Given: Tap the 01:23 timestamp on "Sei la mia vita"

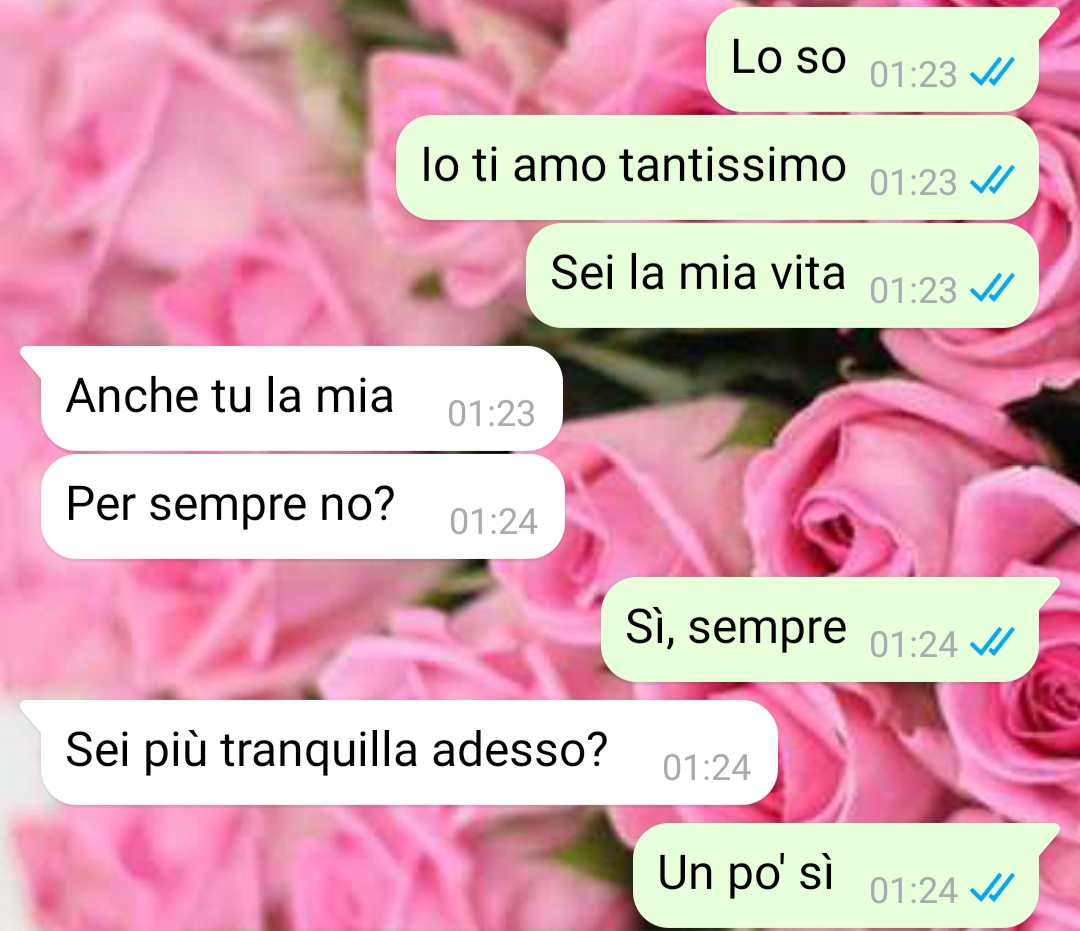Looking at the screenshot, I should click(x=913, y=291).
